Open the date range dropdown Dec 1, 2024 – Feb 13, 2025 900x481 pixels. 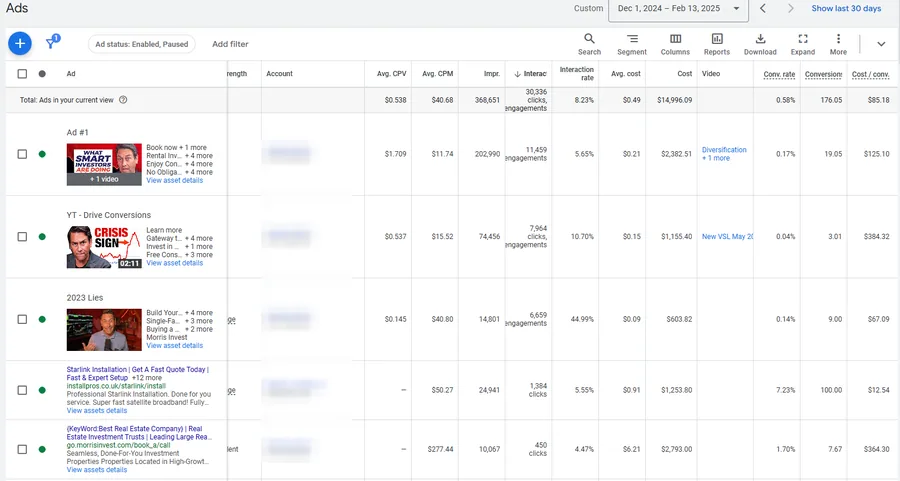point(678,9)
